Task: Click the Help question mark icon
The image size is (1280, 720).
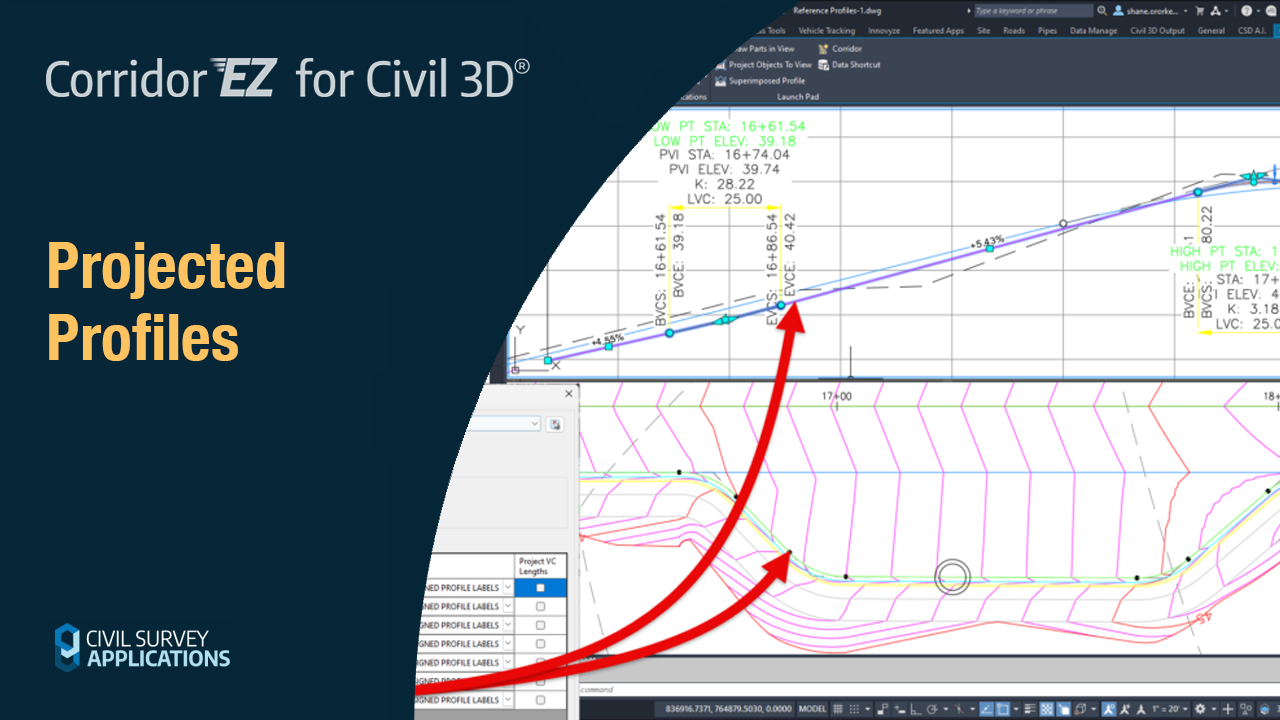Action: pyautogui.click(x=1247, y=10)
